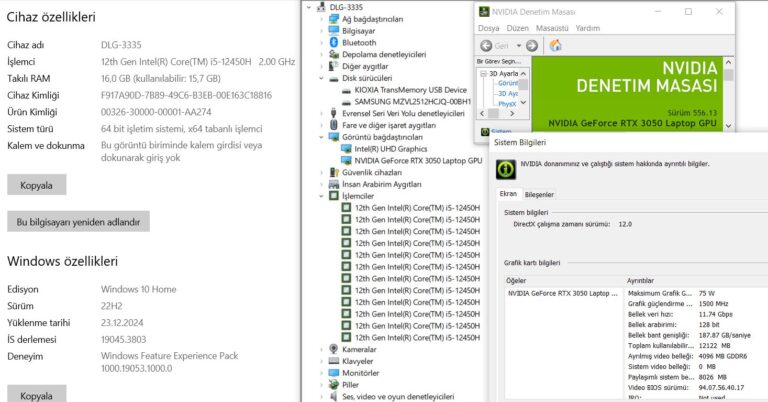Open the Dosya menu

(x=488, y=28)
